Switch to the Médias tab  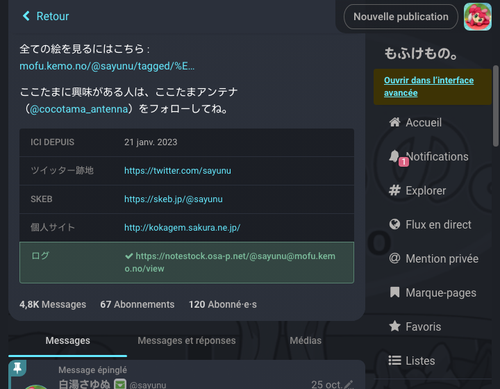[305, 341]
